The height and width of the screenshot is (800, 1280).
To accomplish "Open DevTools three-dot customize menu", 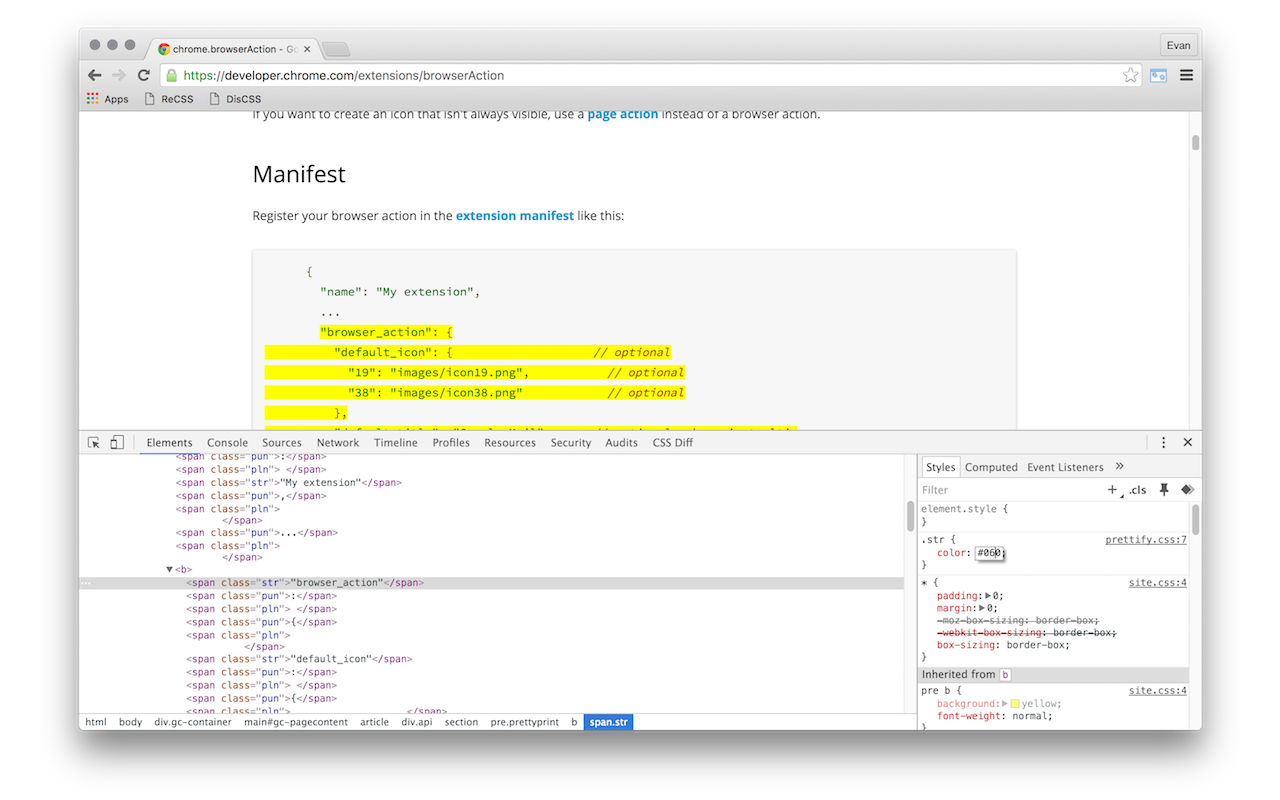I will coord(1163,442).
